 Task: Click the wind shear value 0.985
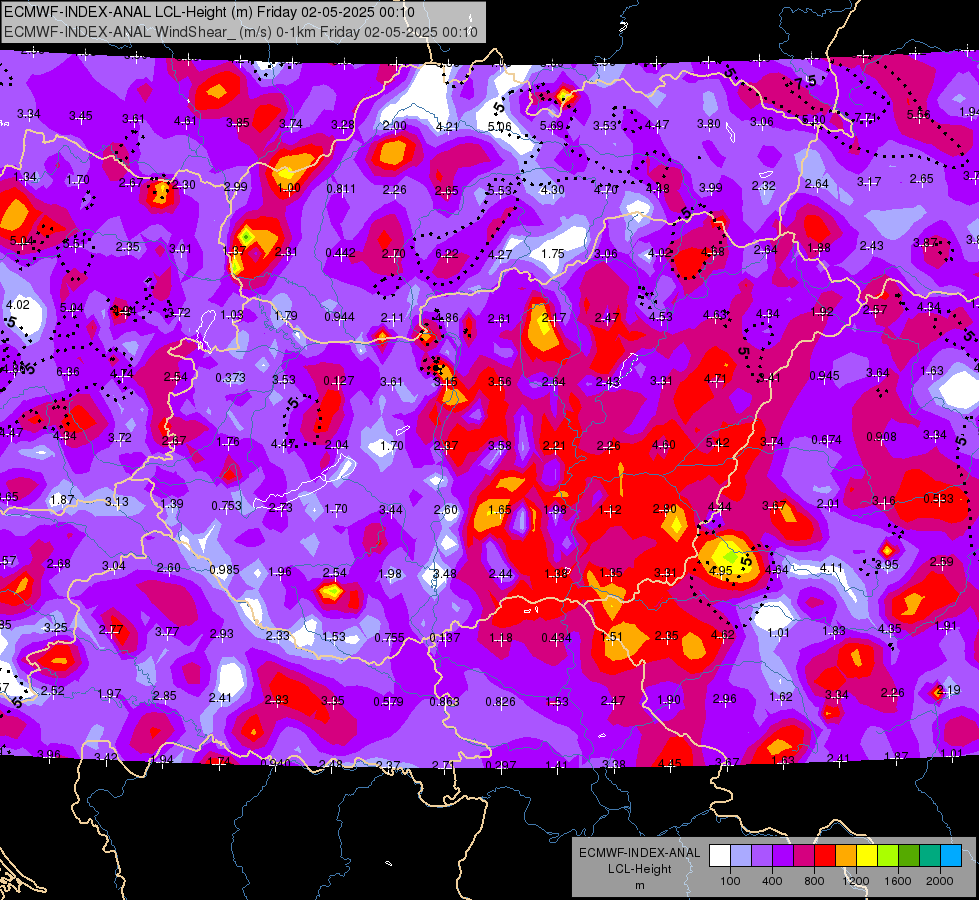coord(224,570)
